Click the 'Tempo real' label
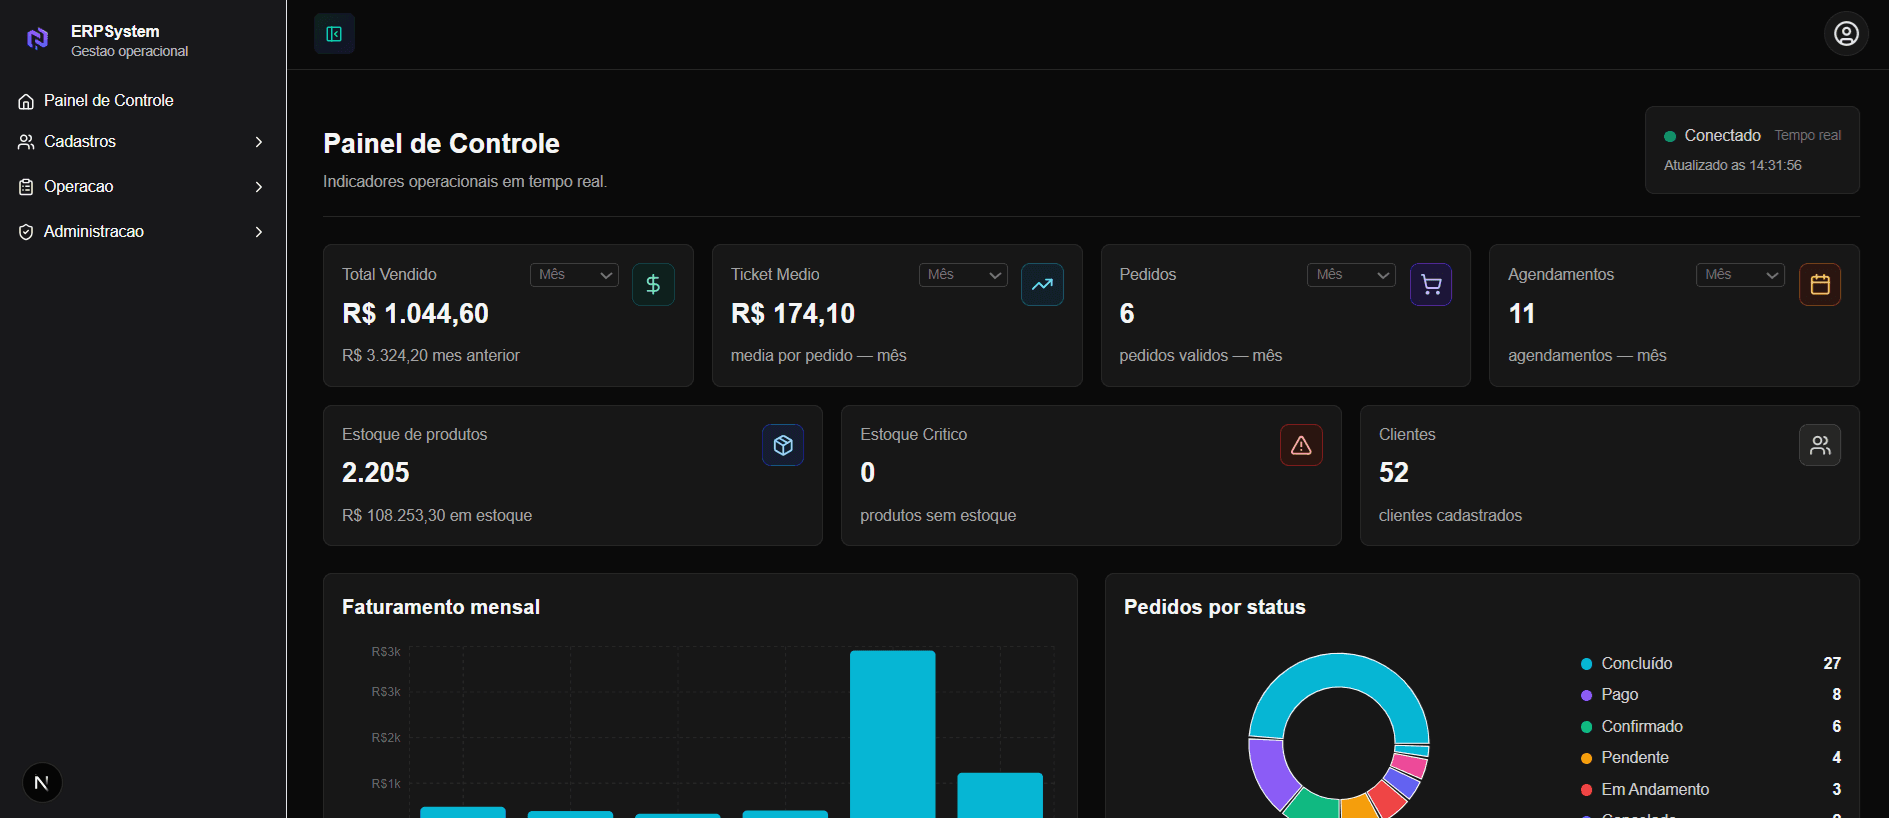The image size is (1889, 818). tap(1808, 136)
